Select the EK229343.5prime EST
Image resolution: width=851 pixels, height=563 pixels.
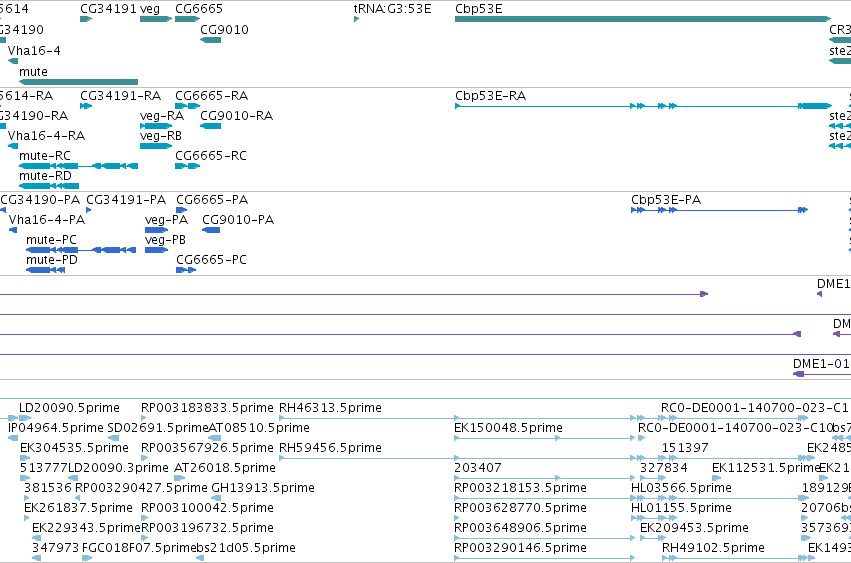pyautogui.click(x=36, y=539)
